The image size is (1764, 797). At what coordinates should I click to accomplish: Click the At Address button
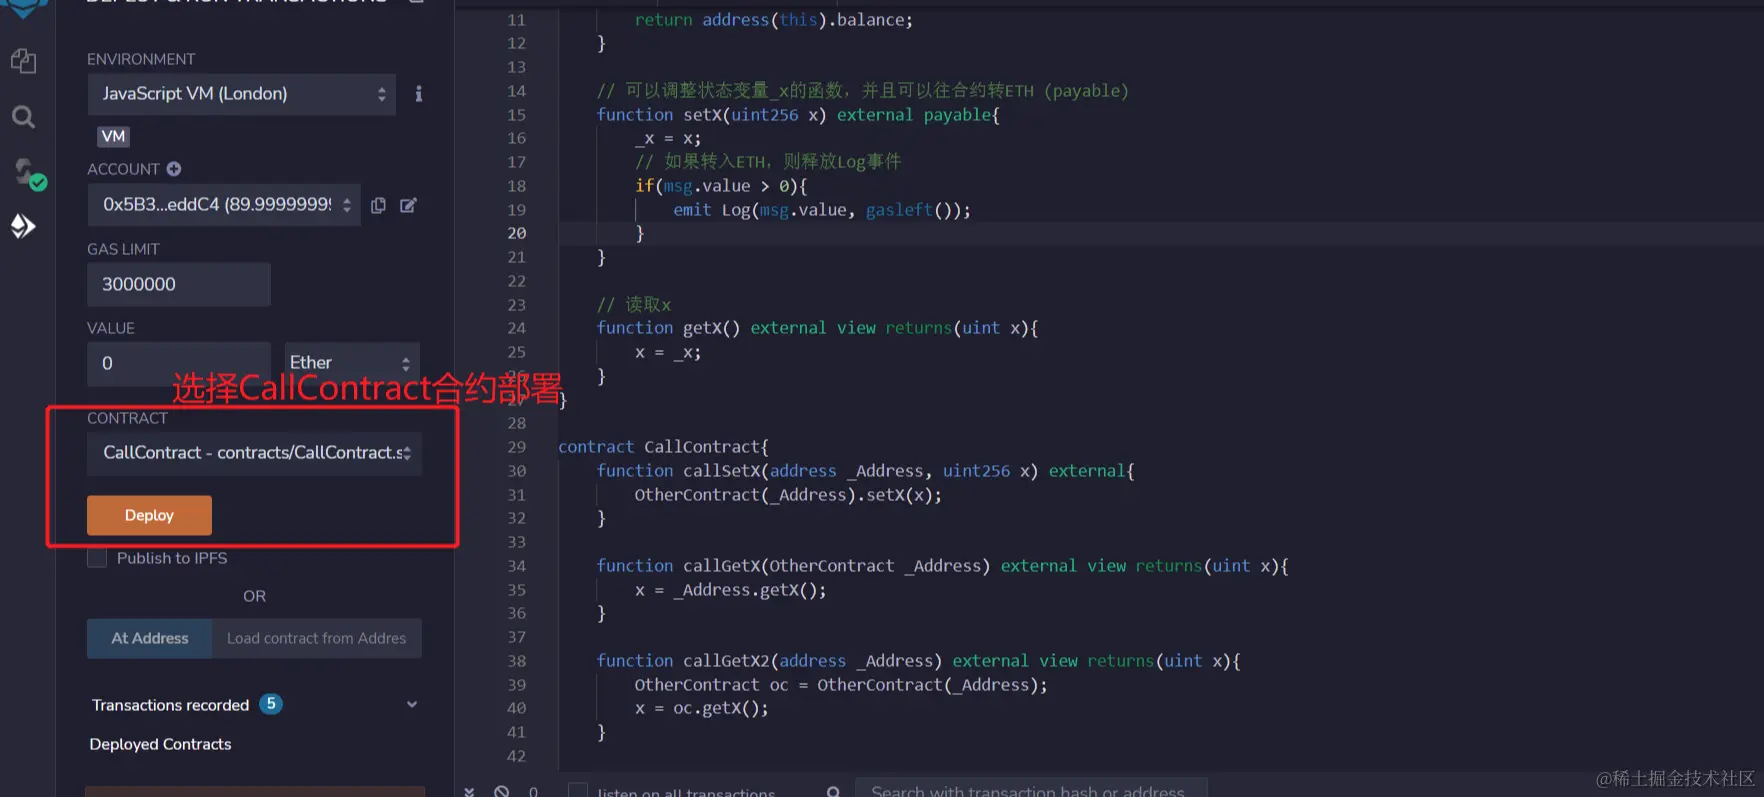[149, 638]
